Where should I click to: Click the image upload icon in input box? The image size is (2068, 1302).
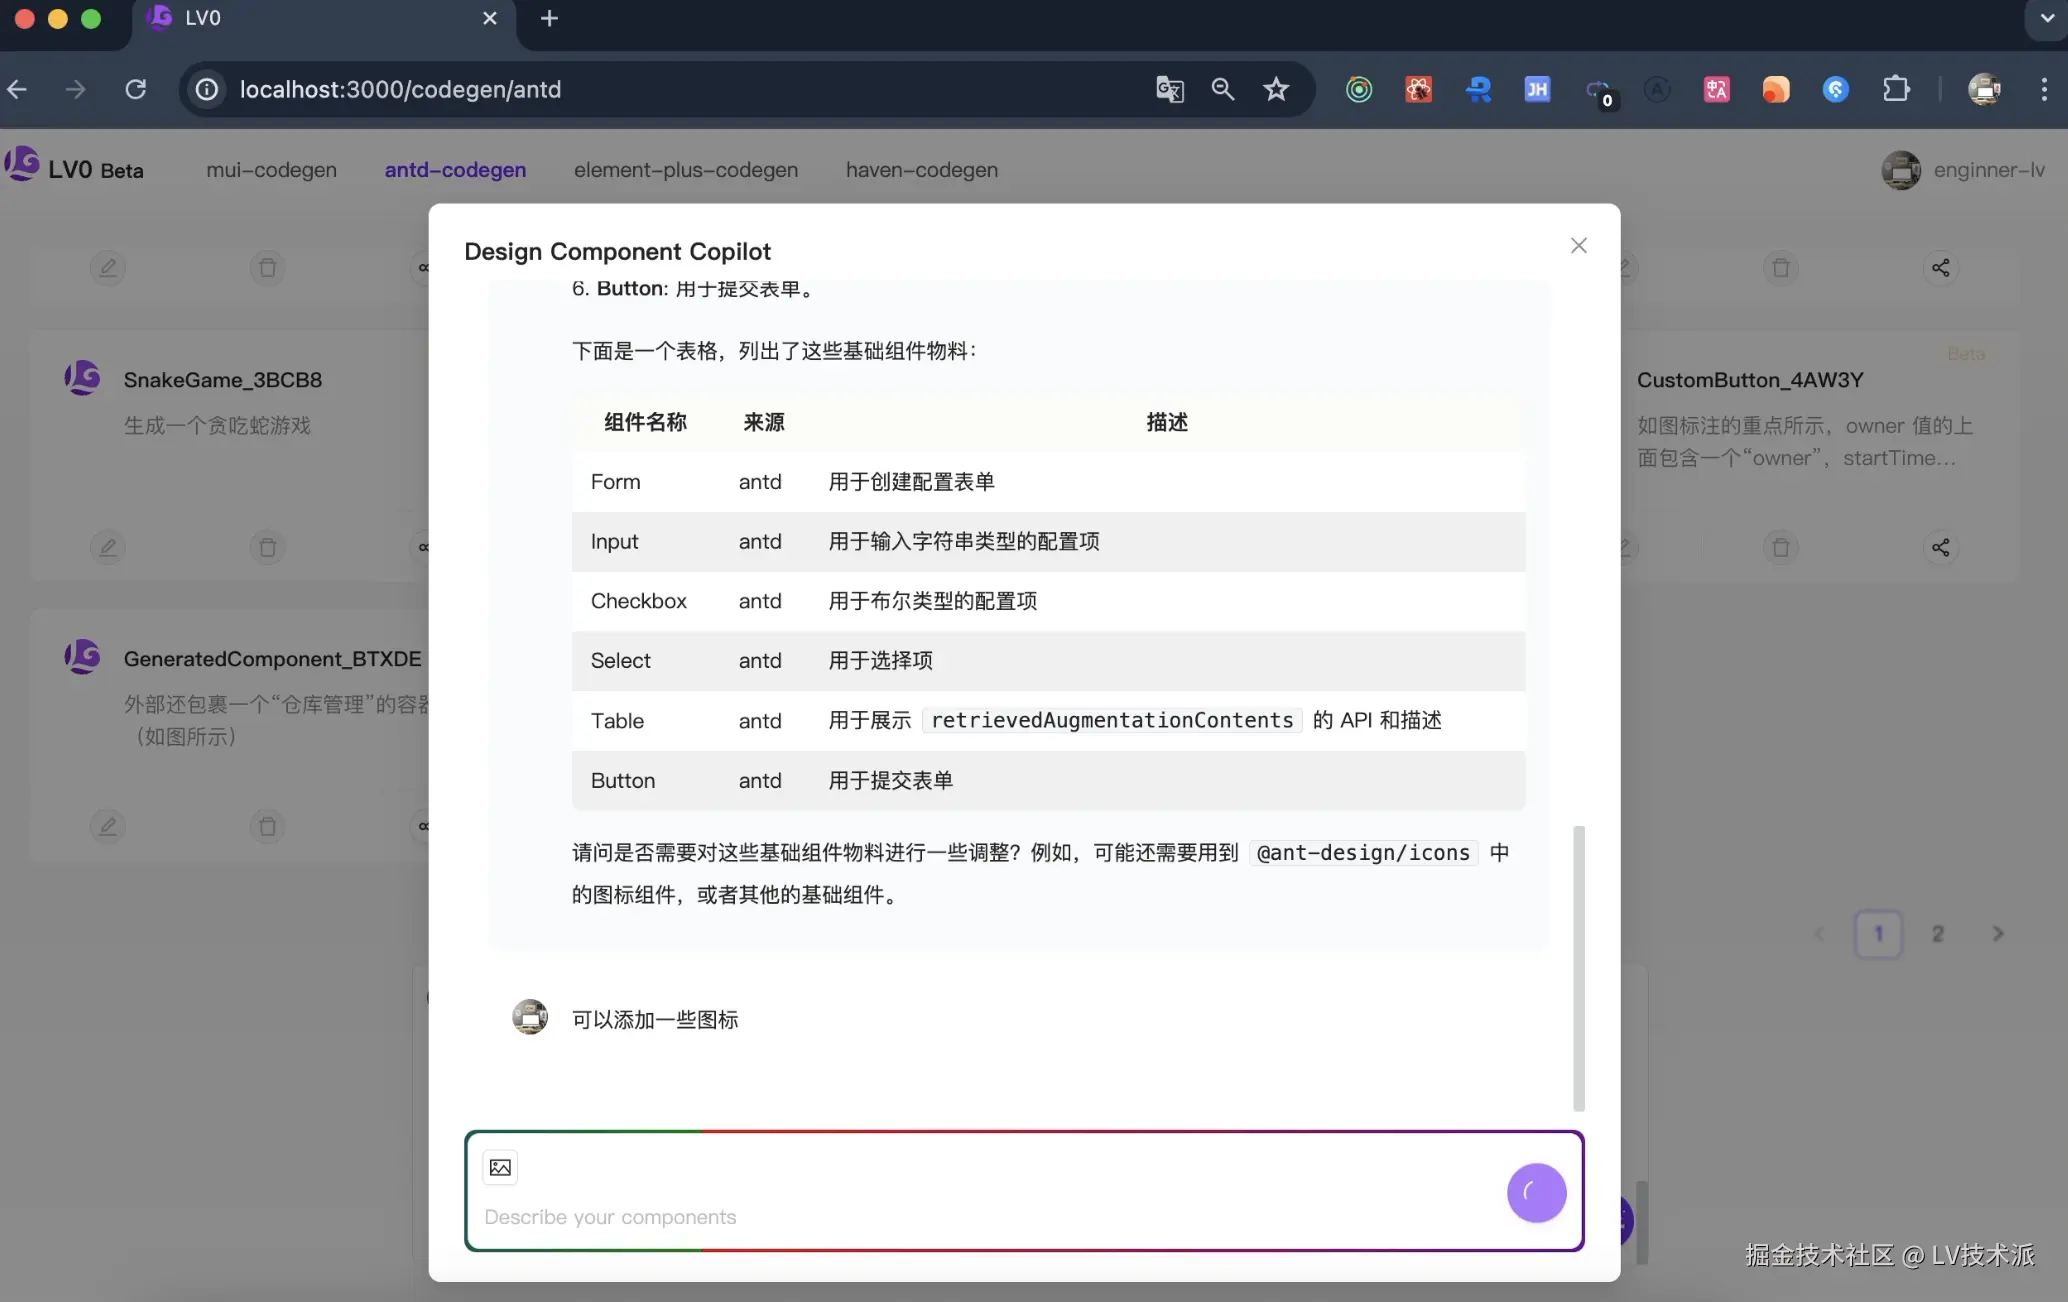pos(500,1167)
